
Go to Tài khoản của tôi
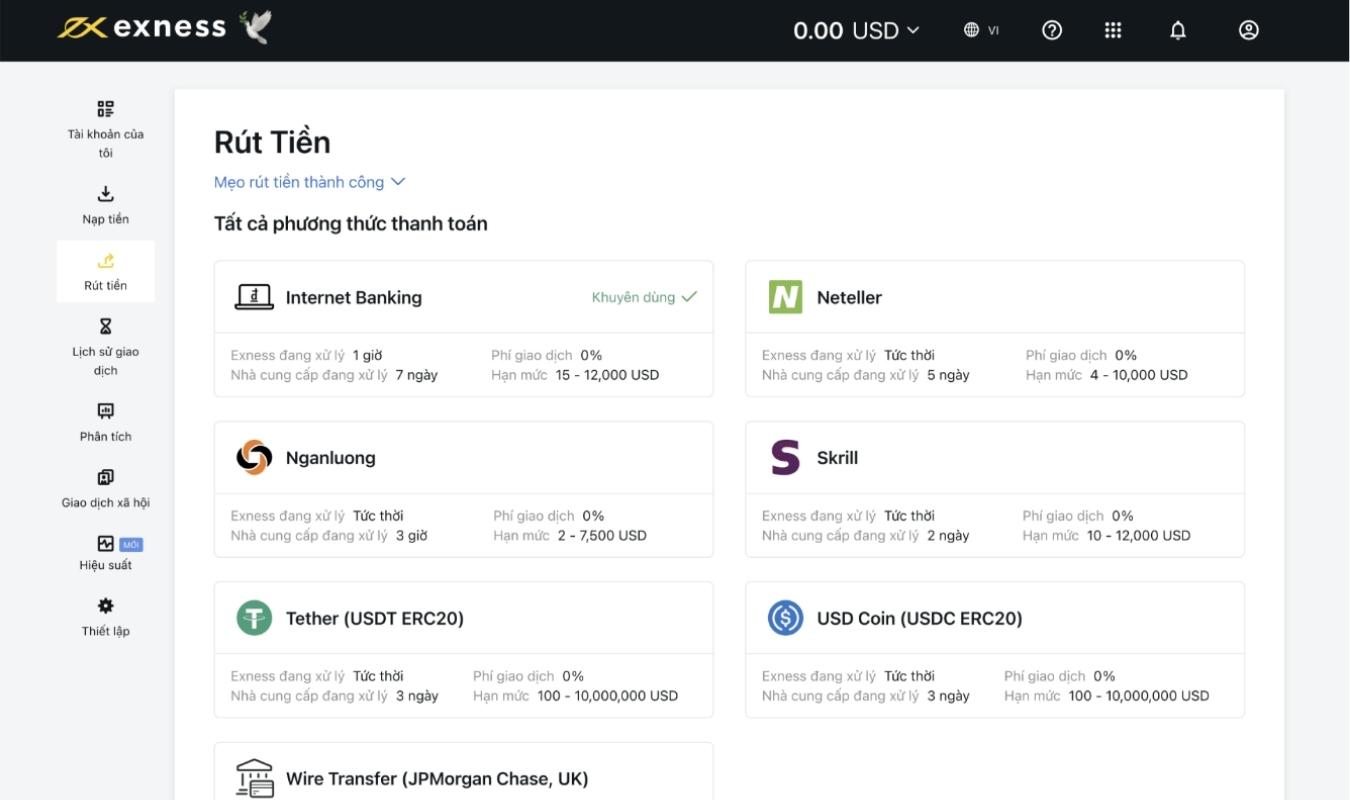106,129
